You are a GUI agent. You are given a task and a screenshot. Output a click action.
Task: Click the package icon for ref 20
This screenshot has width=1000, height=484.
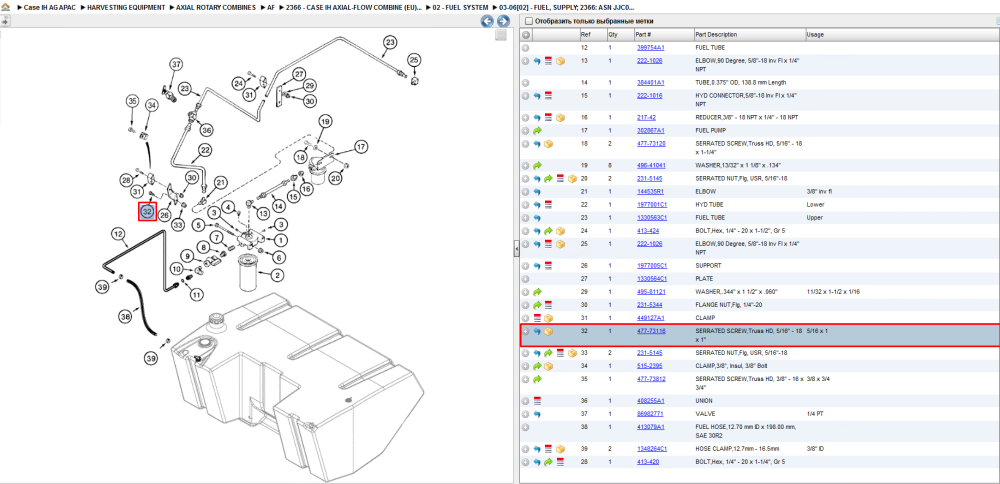click(572, 179)
